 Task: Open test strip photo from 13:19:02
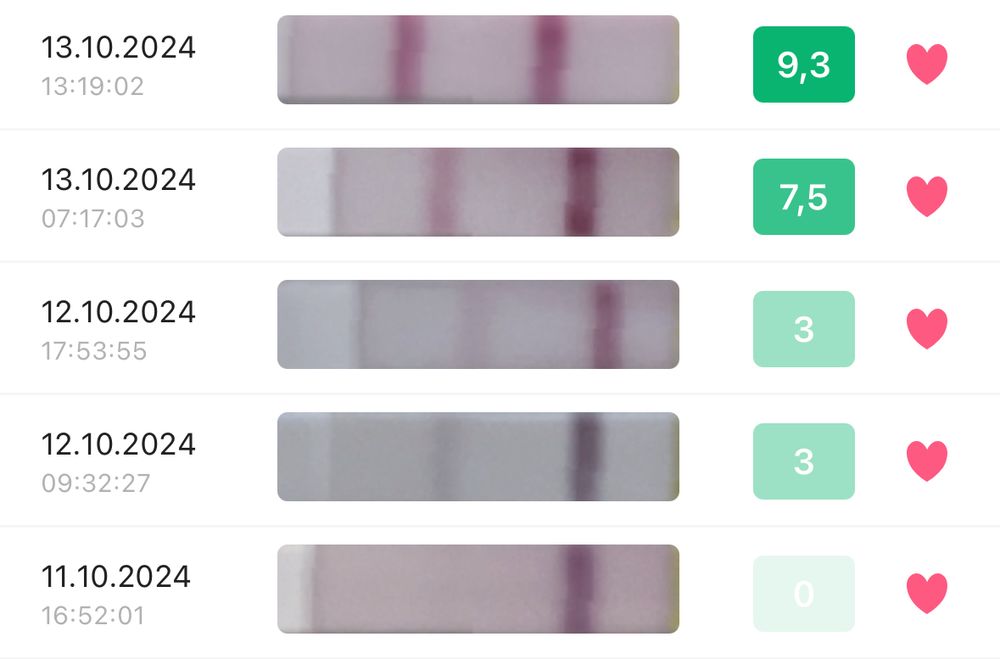(x=478, y=60)
